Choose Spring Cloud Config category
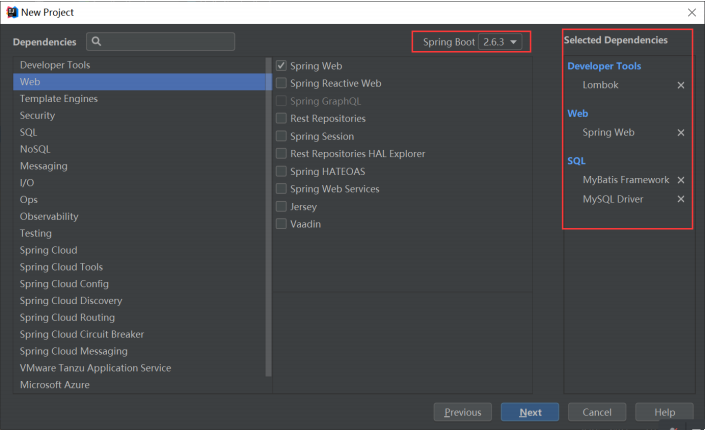The width and height of the screenshot is (707, 432). click(x=140, y=284)
